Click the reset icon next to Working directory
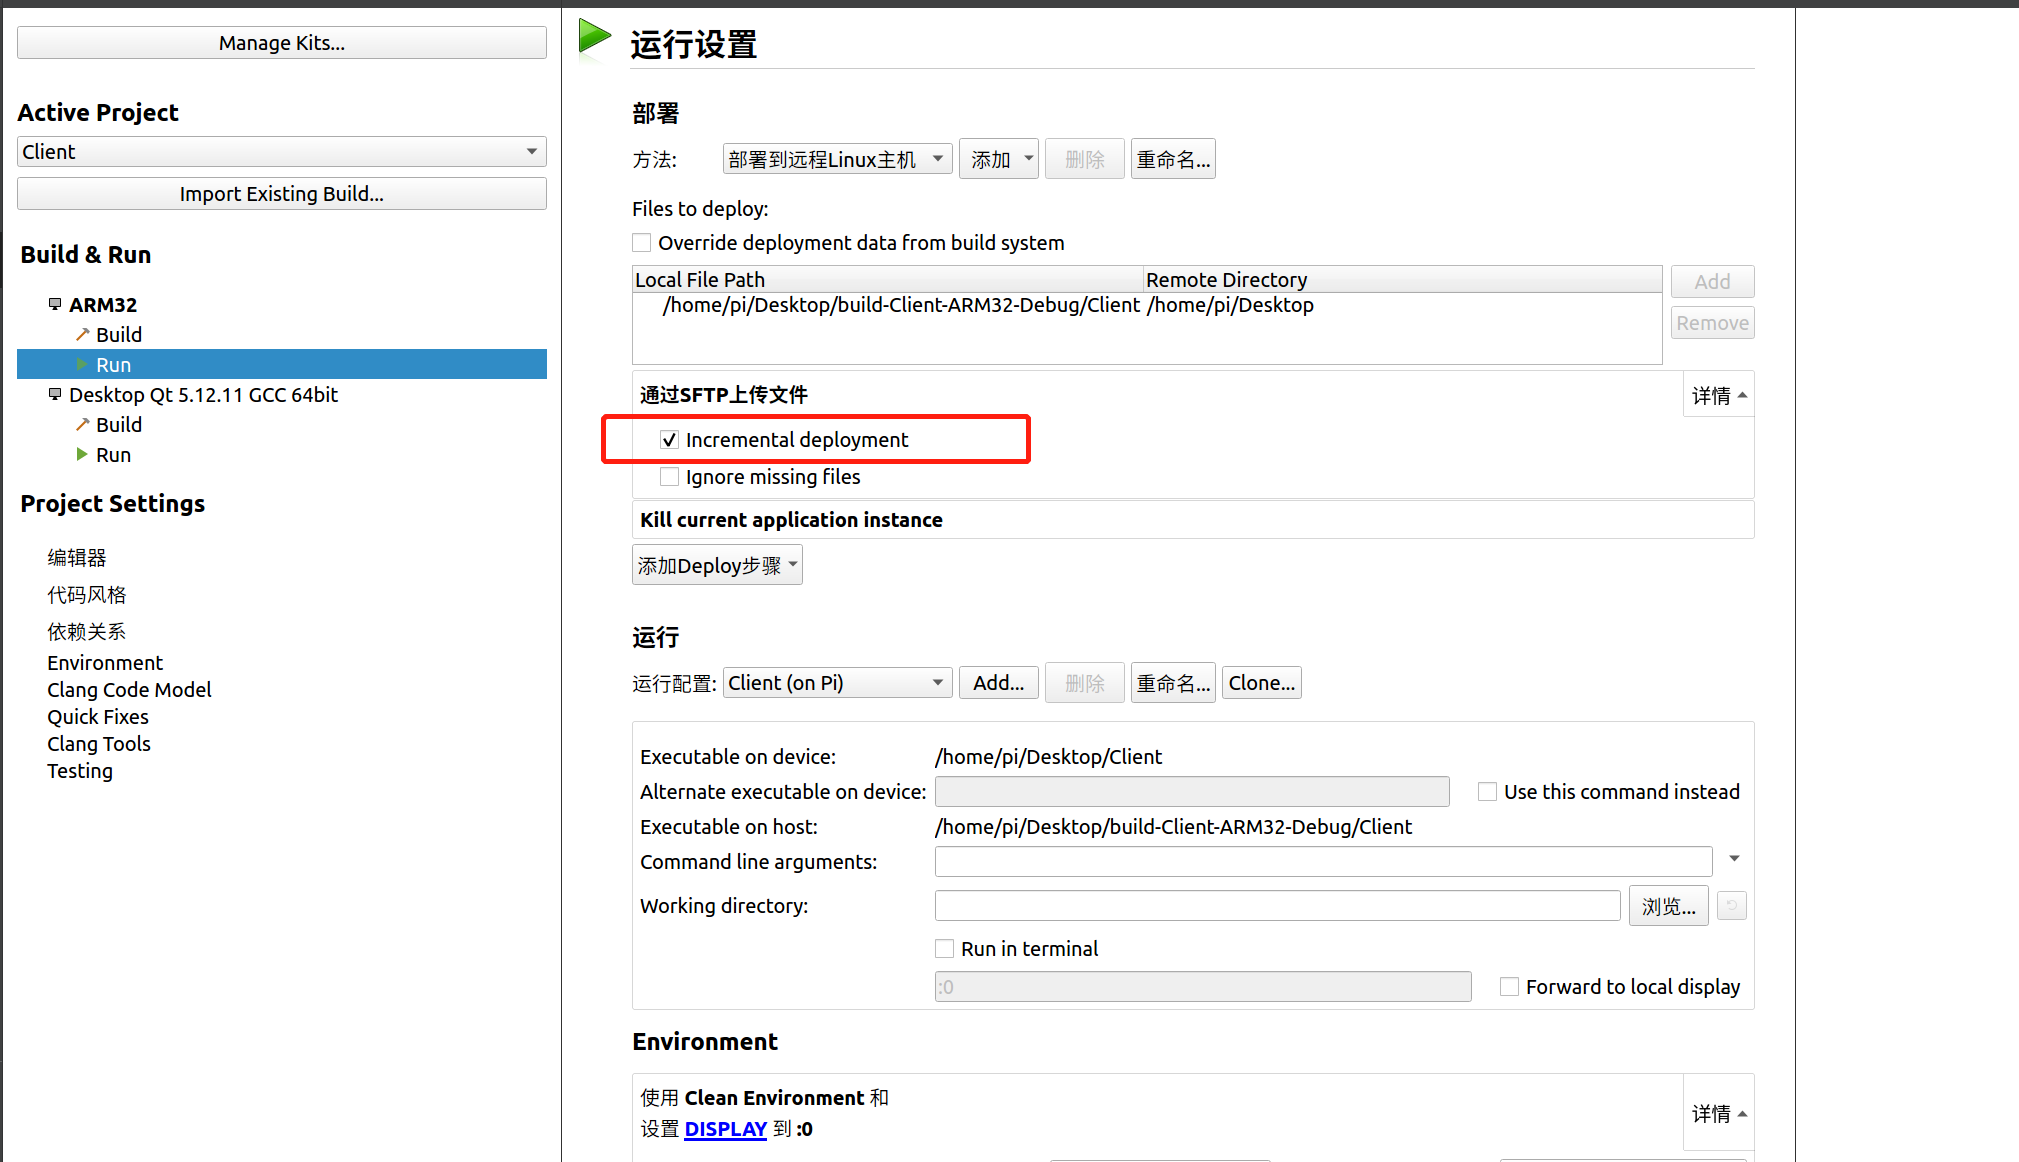The height and width of the screenshot is (1162, 2019). click(1732, 906)
